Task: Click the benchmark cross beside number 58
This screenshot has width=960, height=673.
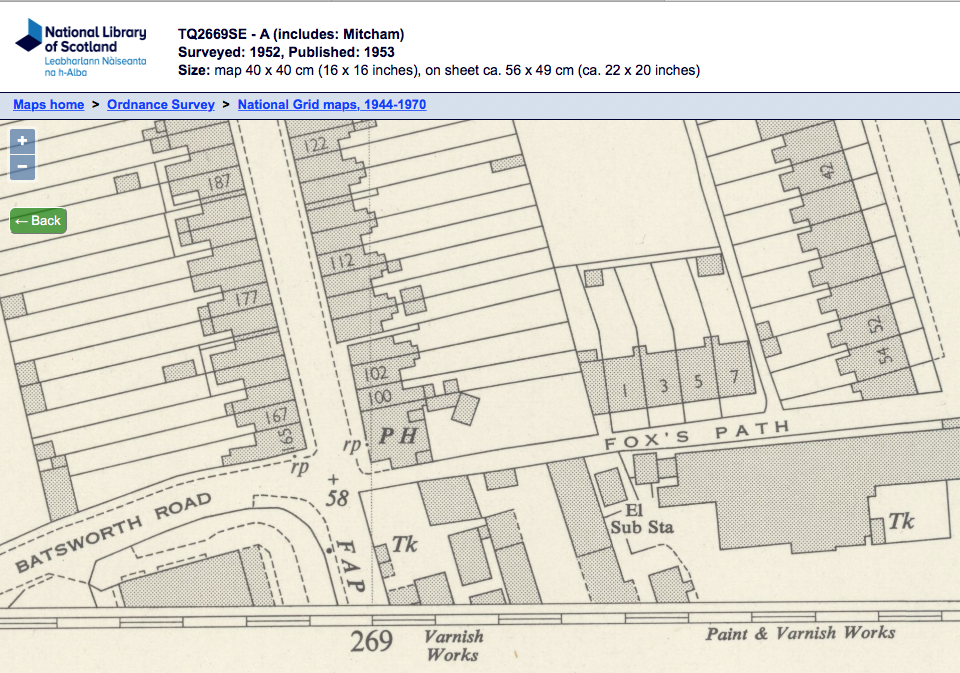Action: click(x=331, y=480)
